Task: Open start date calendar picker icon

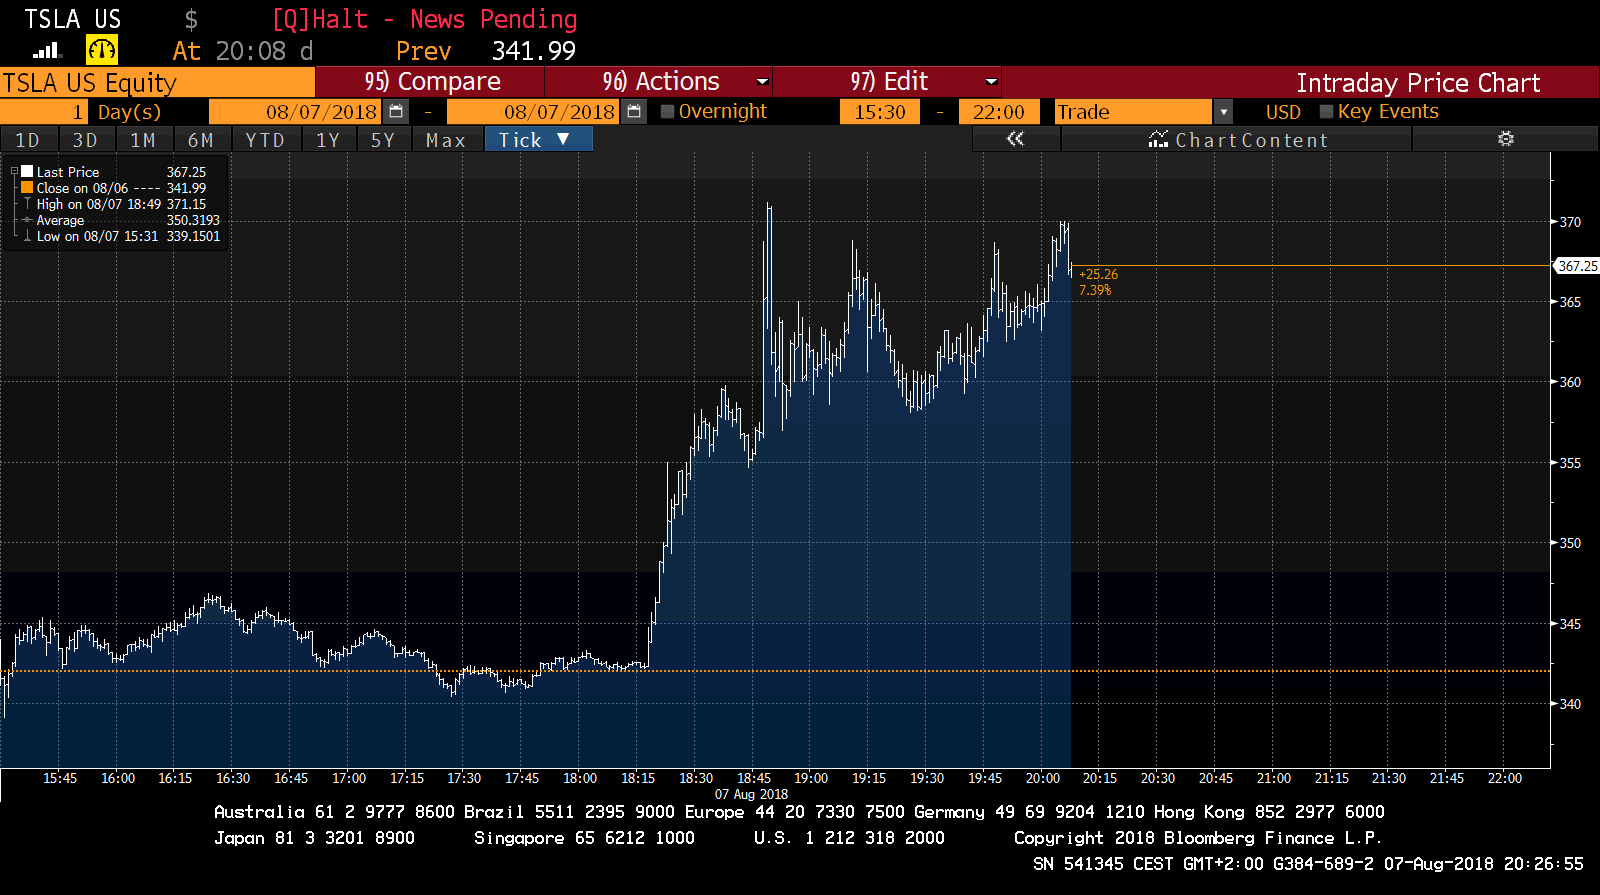Action: (x=397, y=112)
